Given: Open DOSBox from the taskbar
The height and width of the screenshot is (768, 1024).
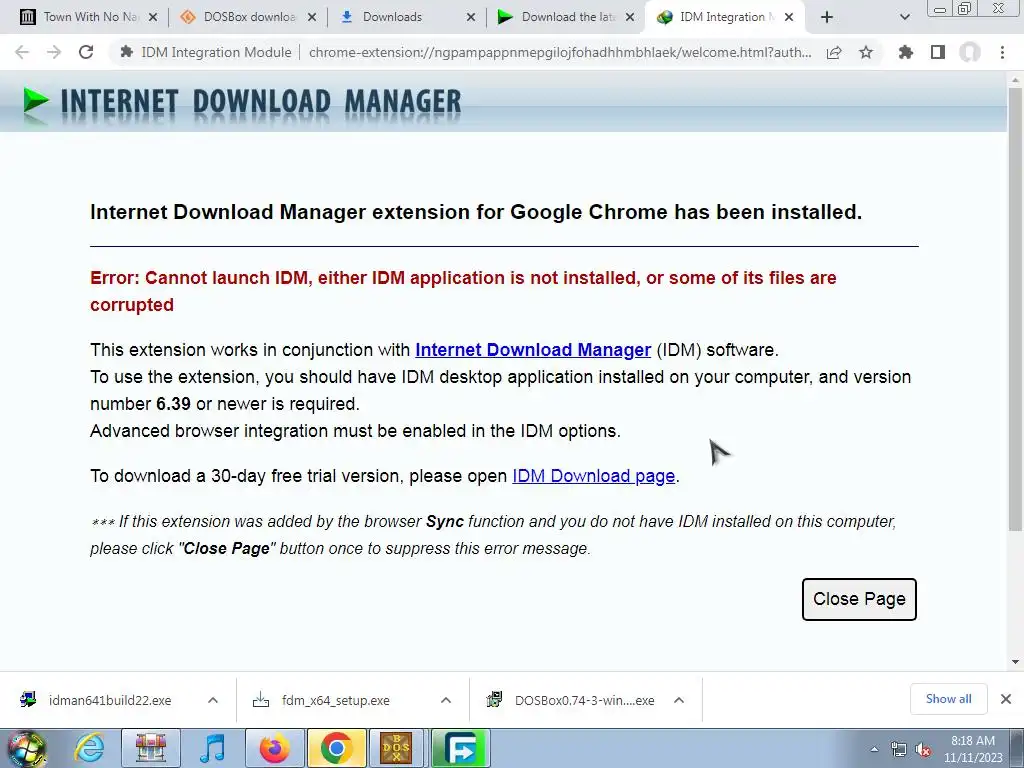Looking at the screenshot, I should [x=397, y=748].
